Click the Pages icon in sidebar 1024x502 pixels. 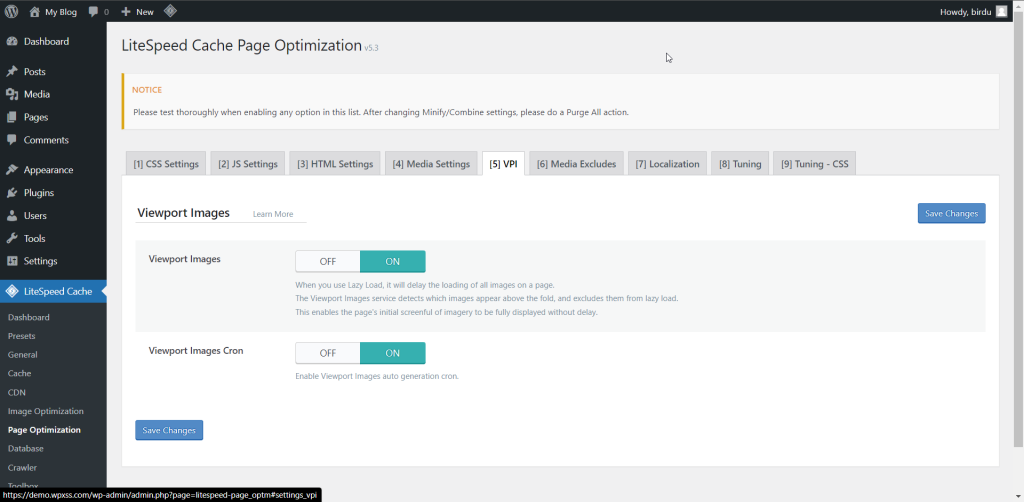coord(12,117)
